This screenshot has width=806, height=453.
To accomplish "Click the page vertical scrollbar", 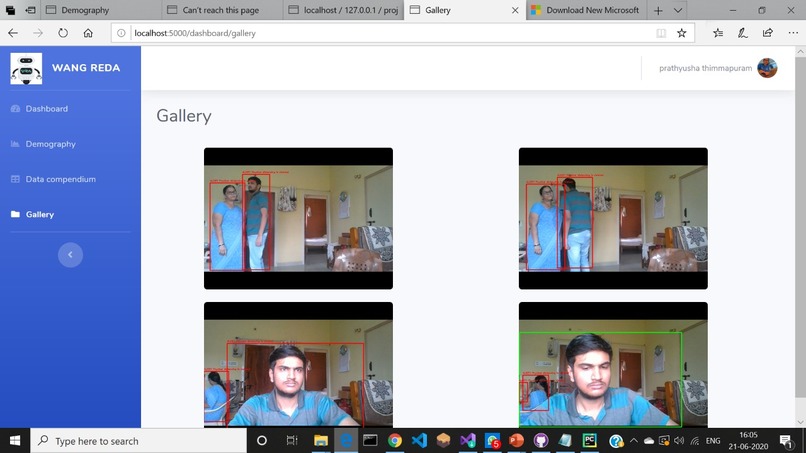I will point(800,226).
